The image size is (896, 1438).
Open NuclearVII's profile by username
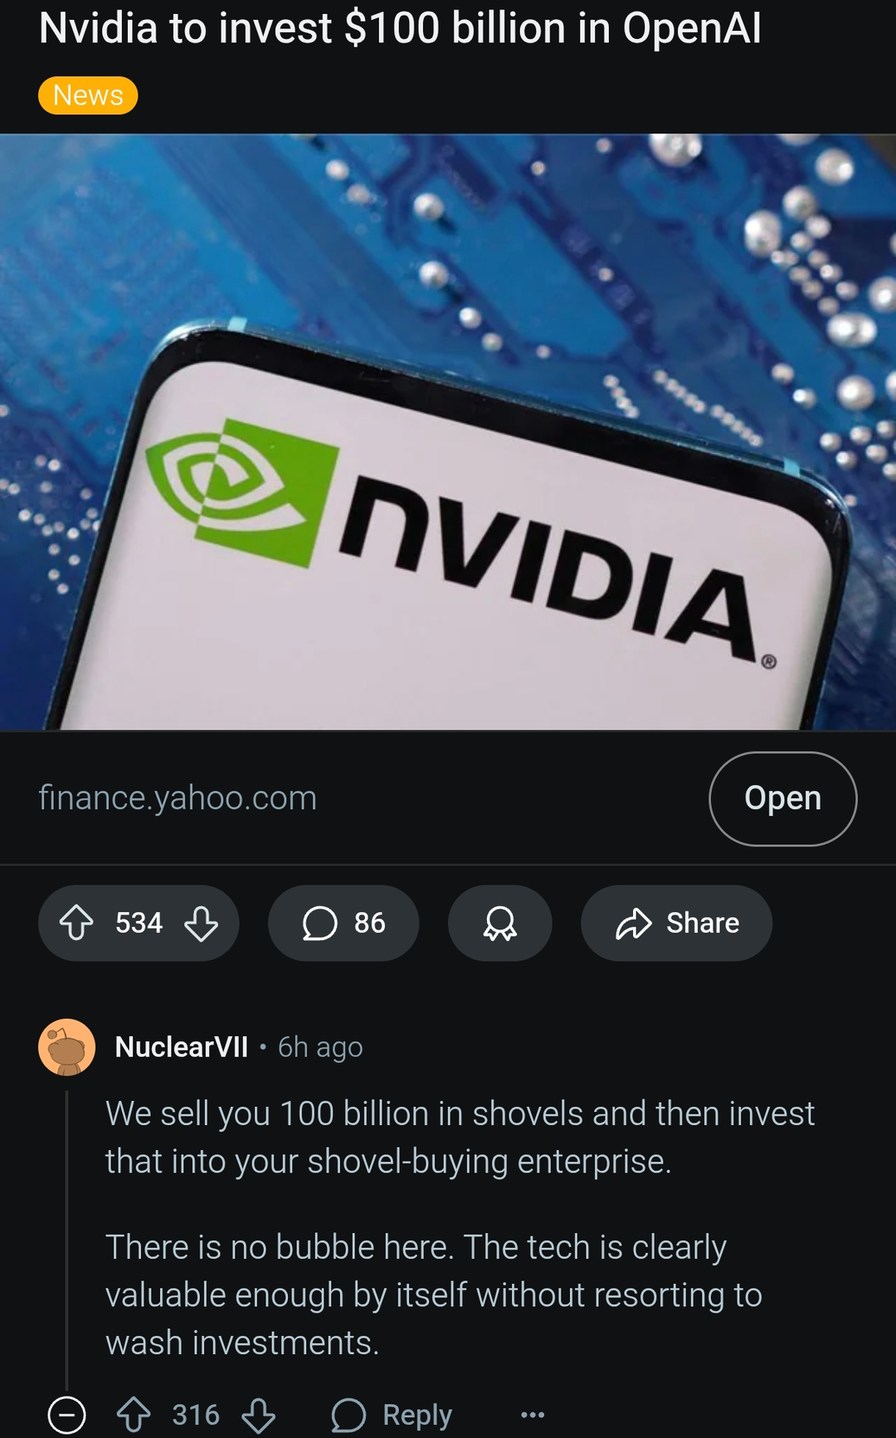click(181, 1048)
